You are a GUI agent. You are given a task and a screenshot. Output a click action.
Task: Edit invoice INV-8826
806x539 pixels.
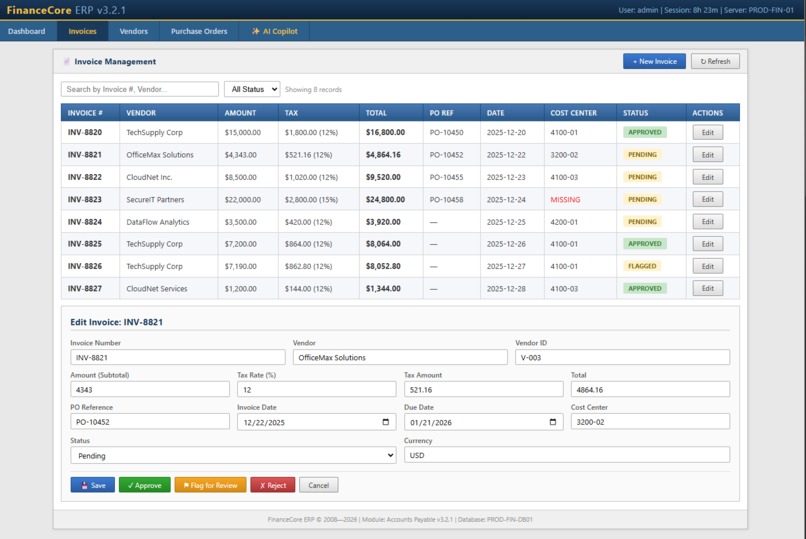(707, 266)
